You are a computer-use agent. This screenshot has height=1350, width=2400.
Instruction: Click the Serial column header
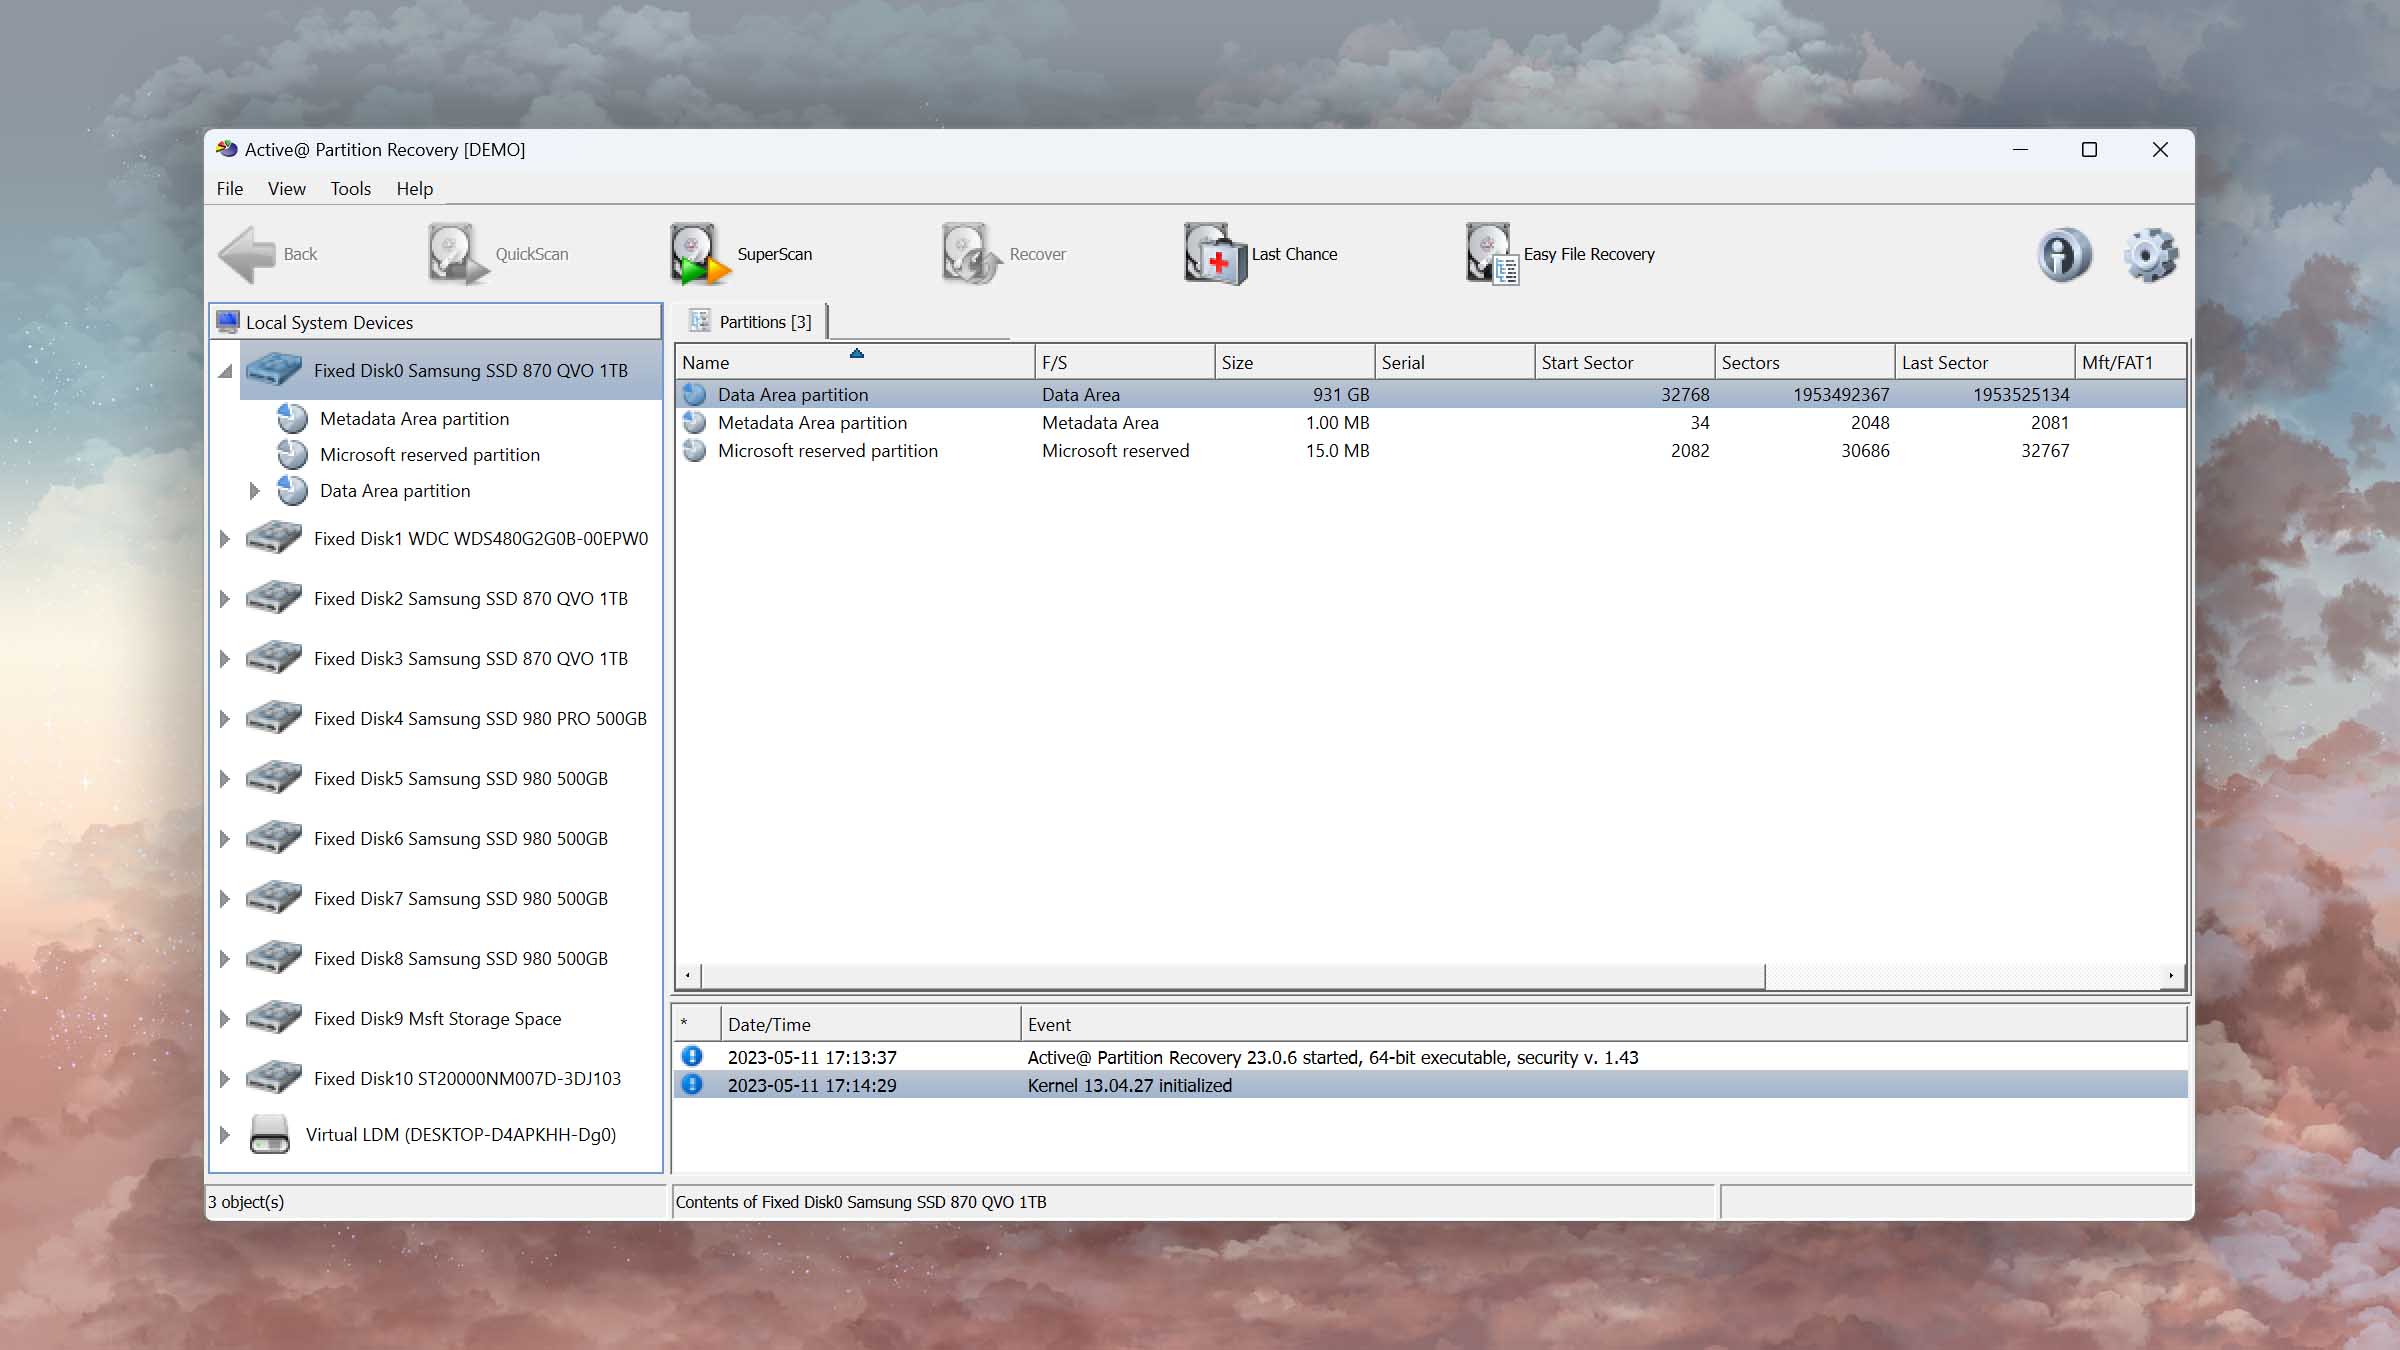click(1454, 362)
